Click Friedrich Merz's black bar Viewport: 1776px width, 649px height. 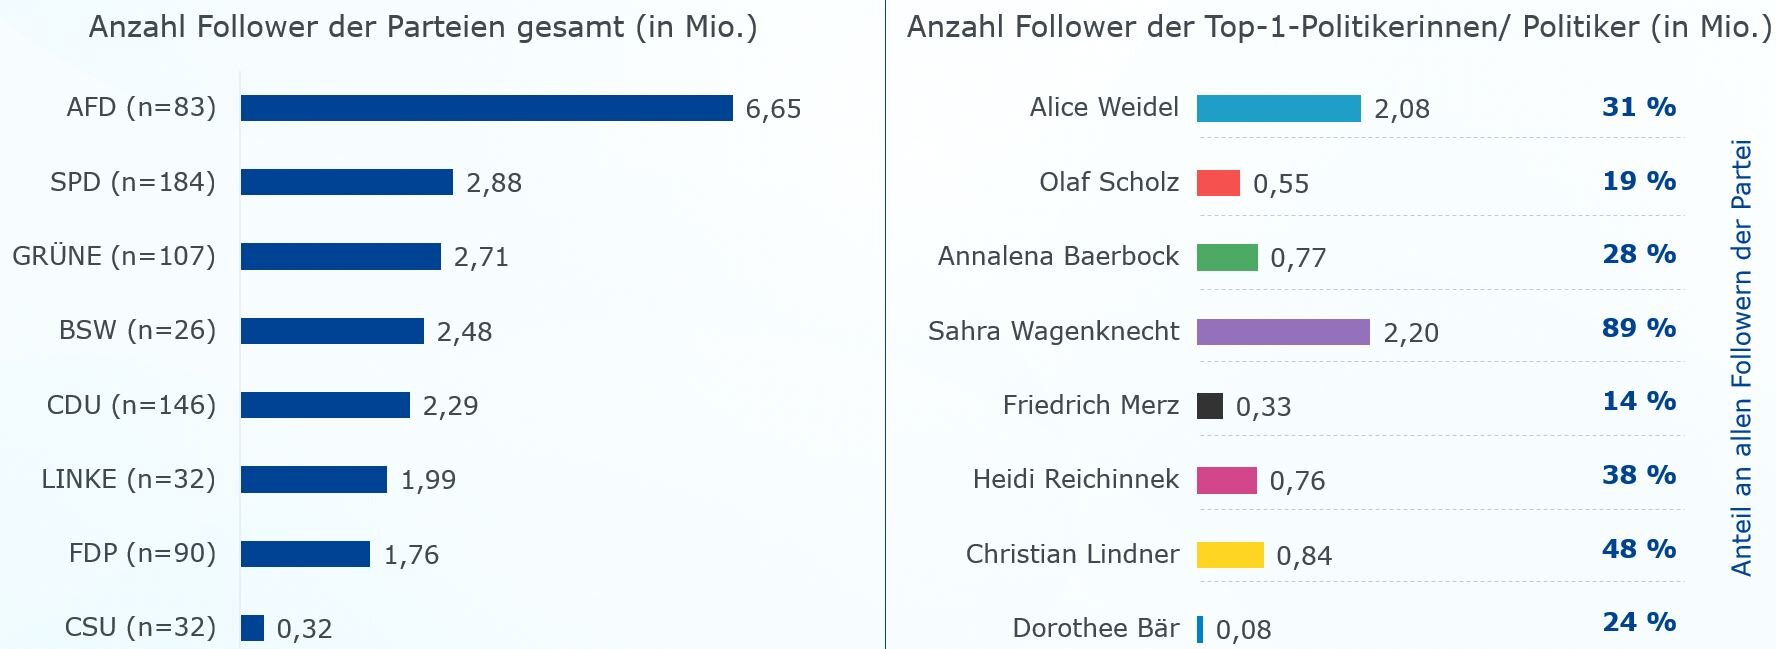pos(1210,406)
